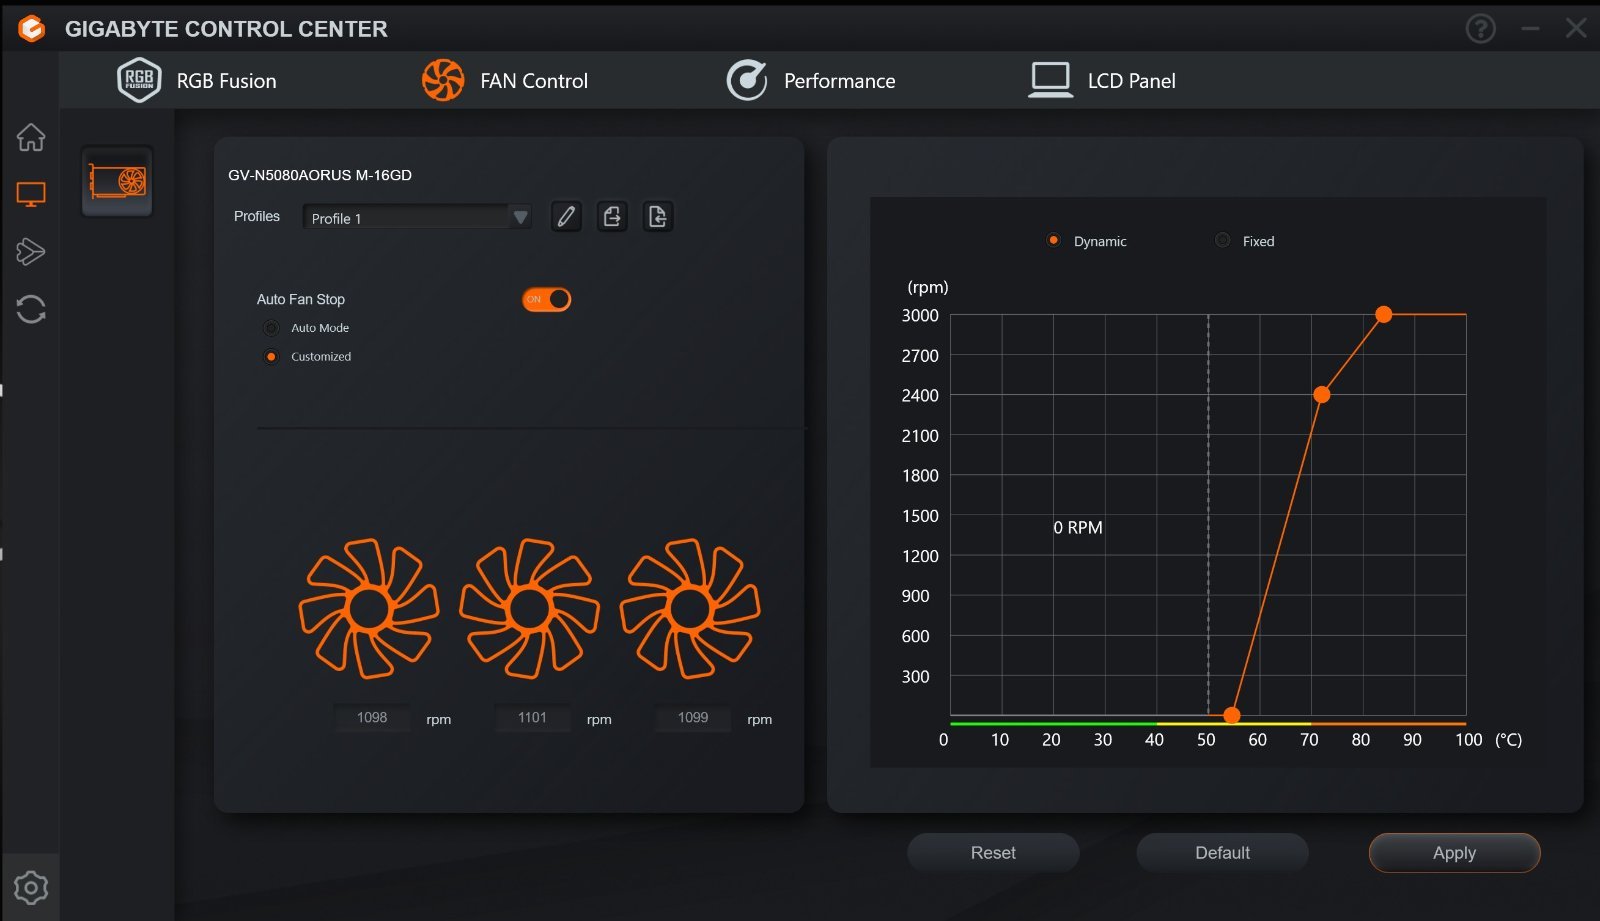Click the Default button
The height and width of the screenshot is (921, 1600).
pos(1222,853)
